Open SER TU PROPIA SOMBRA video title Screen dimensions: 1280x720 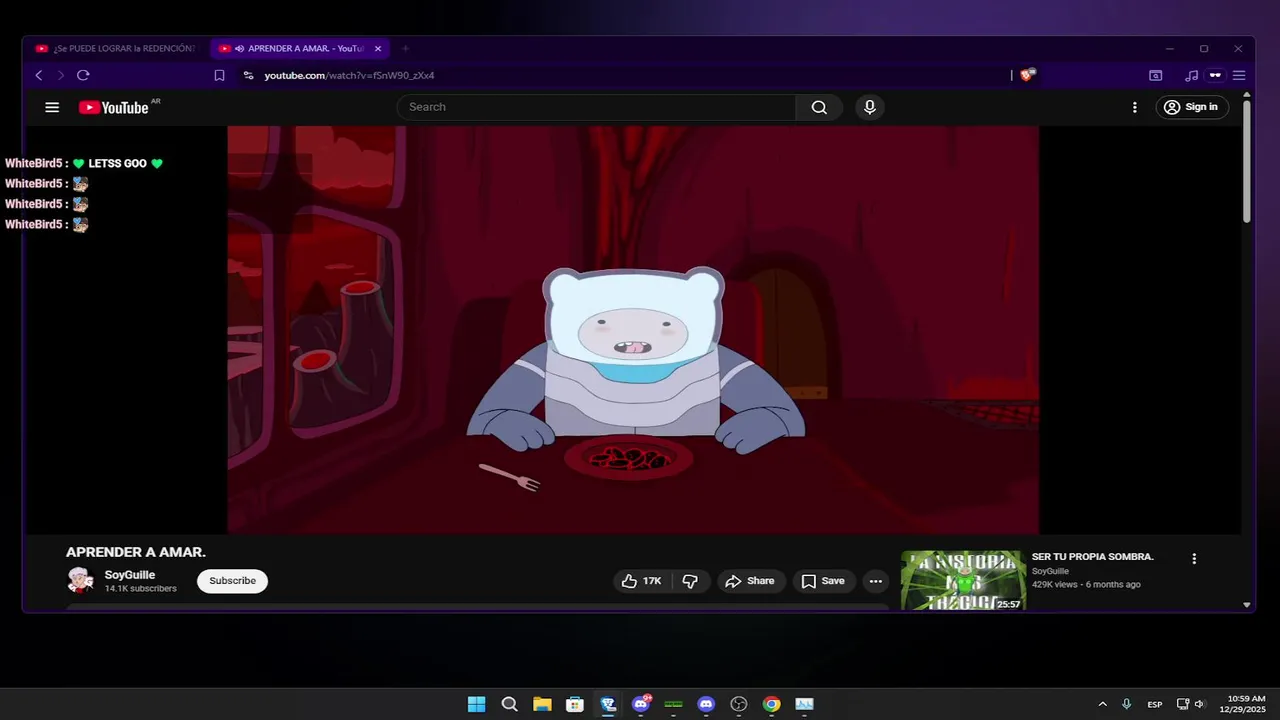[x=1093, y=557]
